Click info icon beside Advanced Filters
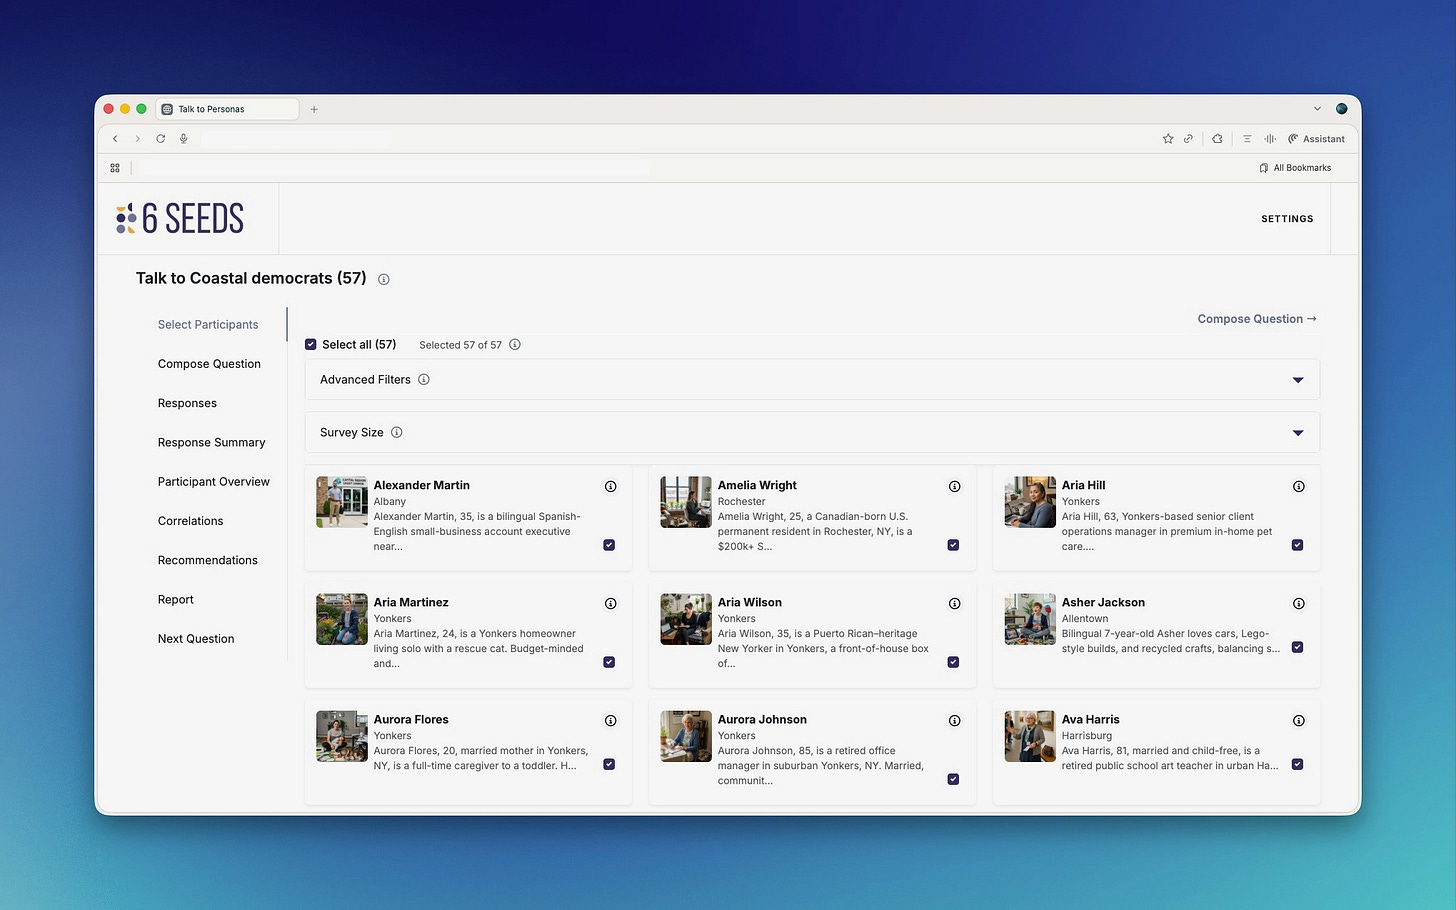The width and height of the screenshot is (1456, 910). pyautogui.click(x=424, y=380)
